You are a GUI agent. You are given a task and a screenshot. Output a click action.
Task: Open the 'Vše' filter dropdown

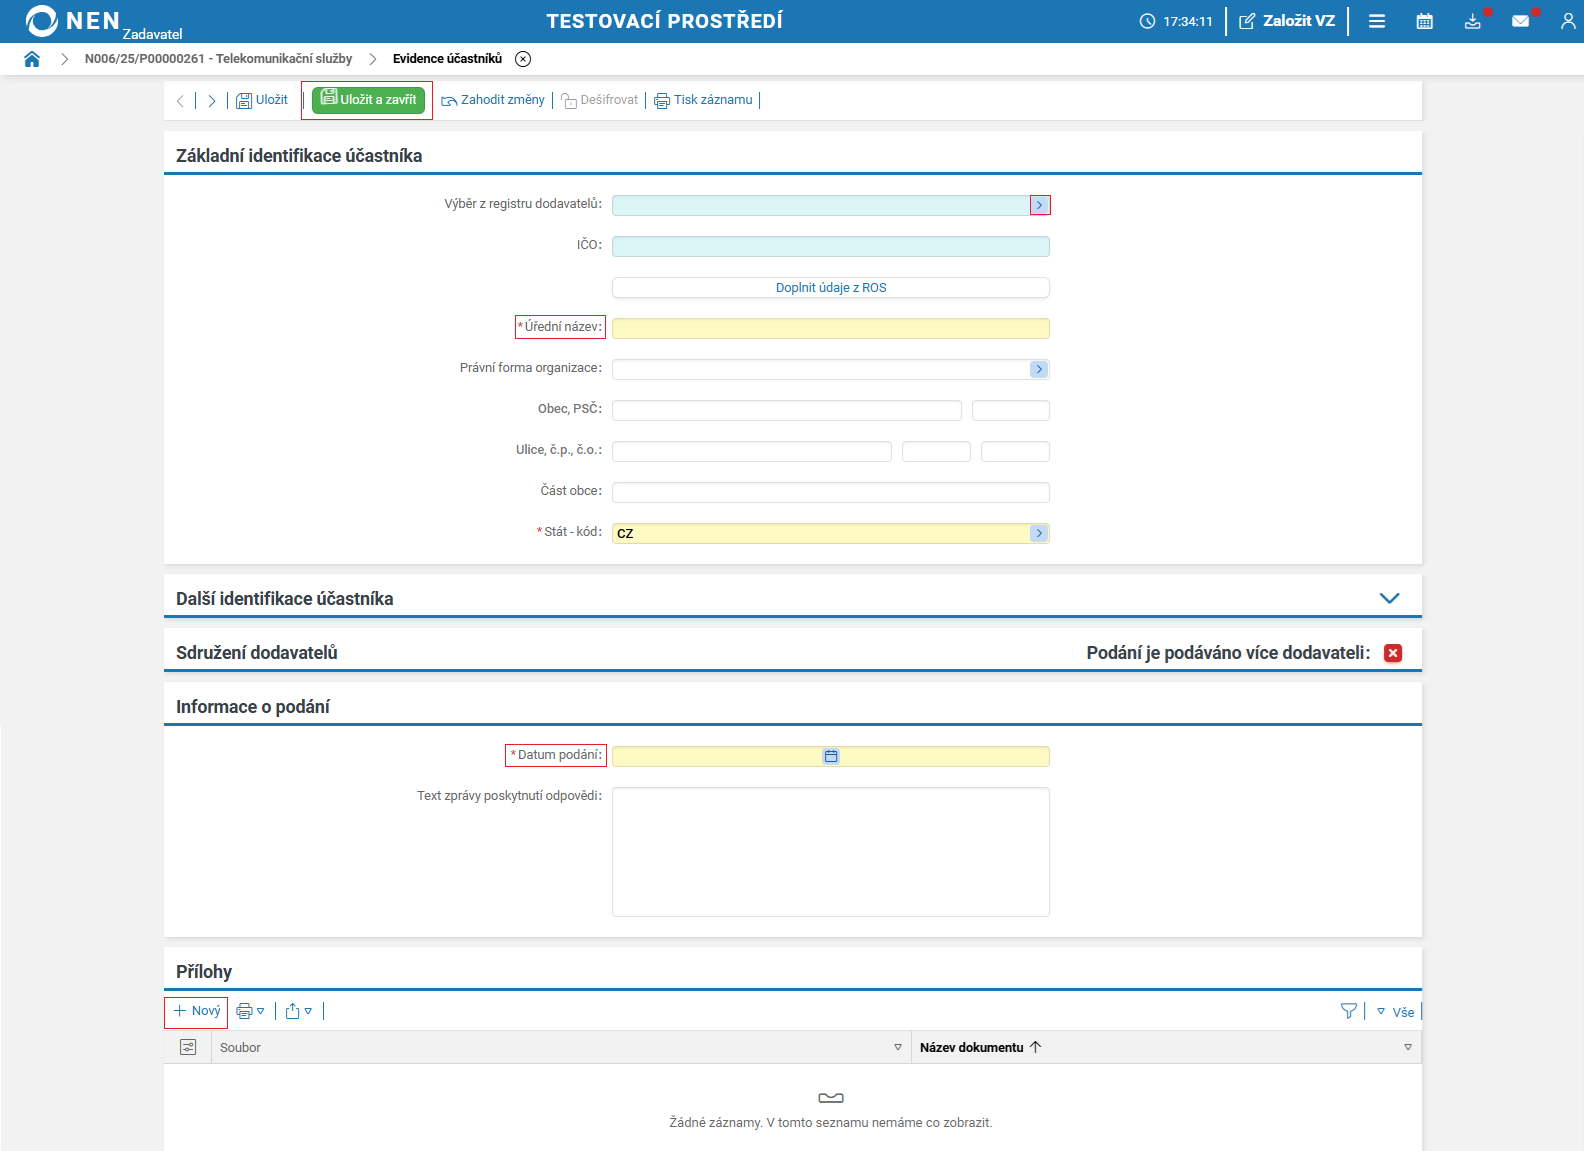tap(1396, 1012)
